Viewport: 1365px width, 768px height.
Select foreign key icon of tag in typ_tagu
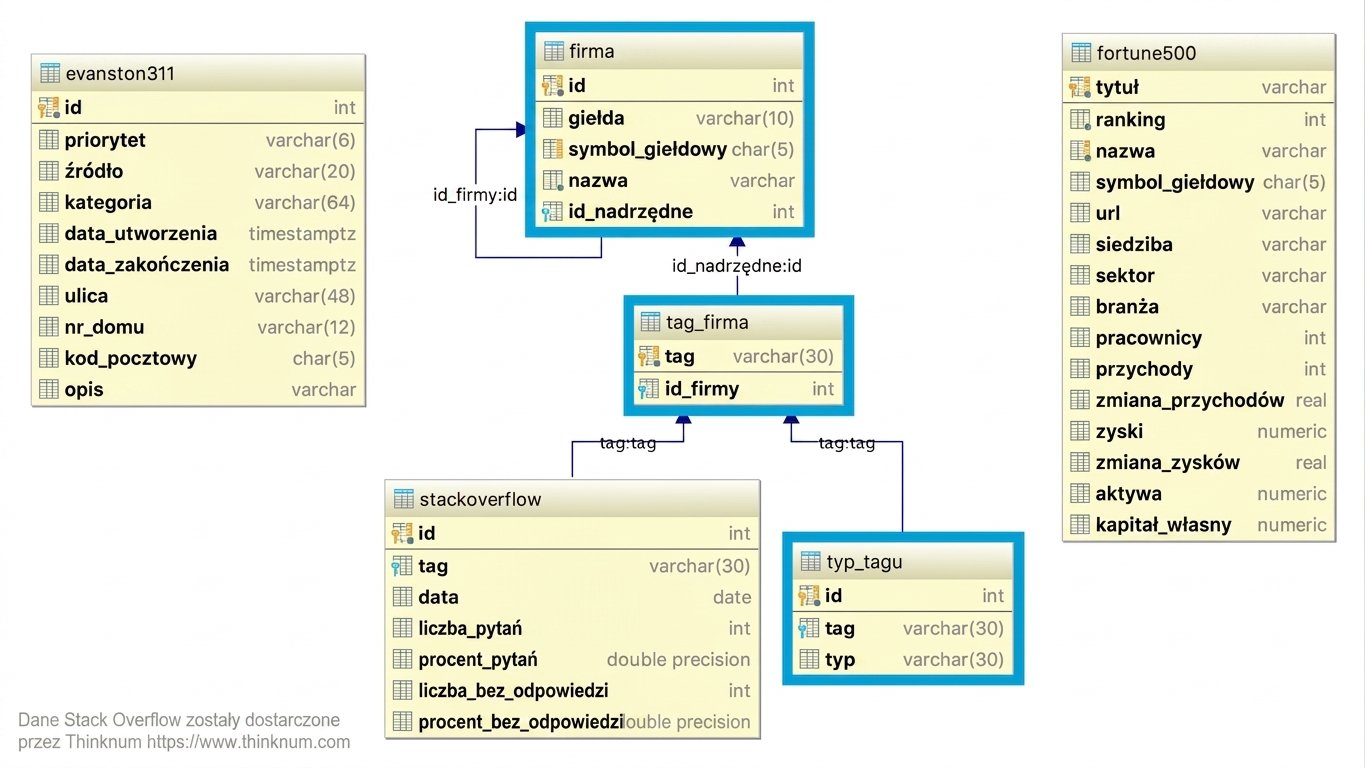coord(810,628)
